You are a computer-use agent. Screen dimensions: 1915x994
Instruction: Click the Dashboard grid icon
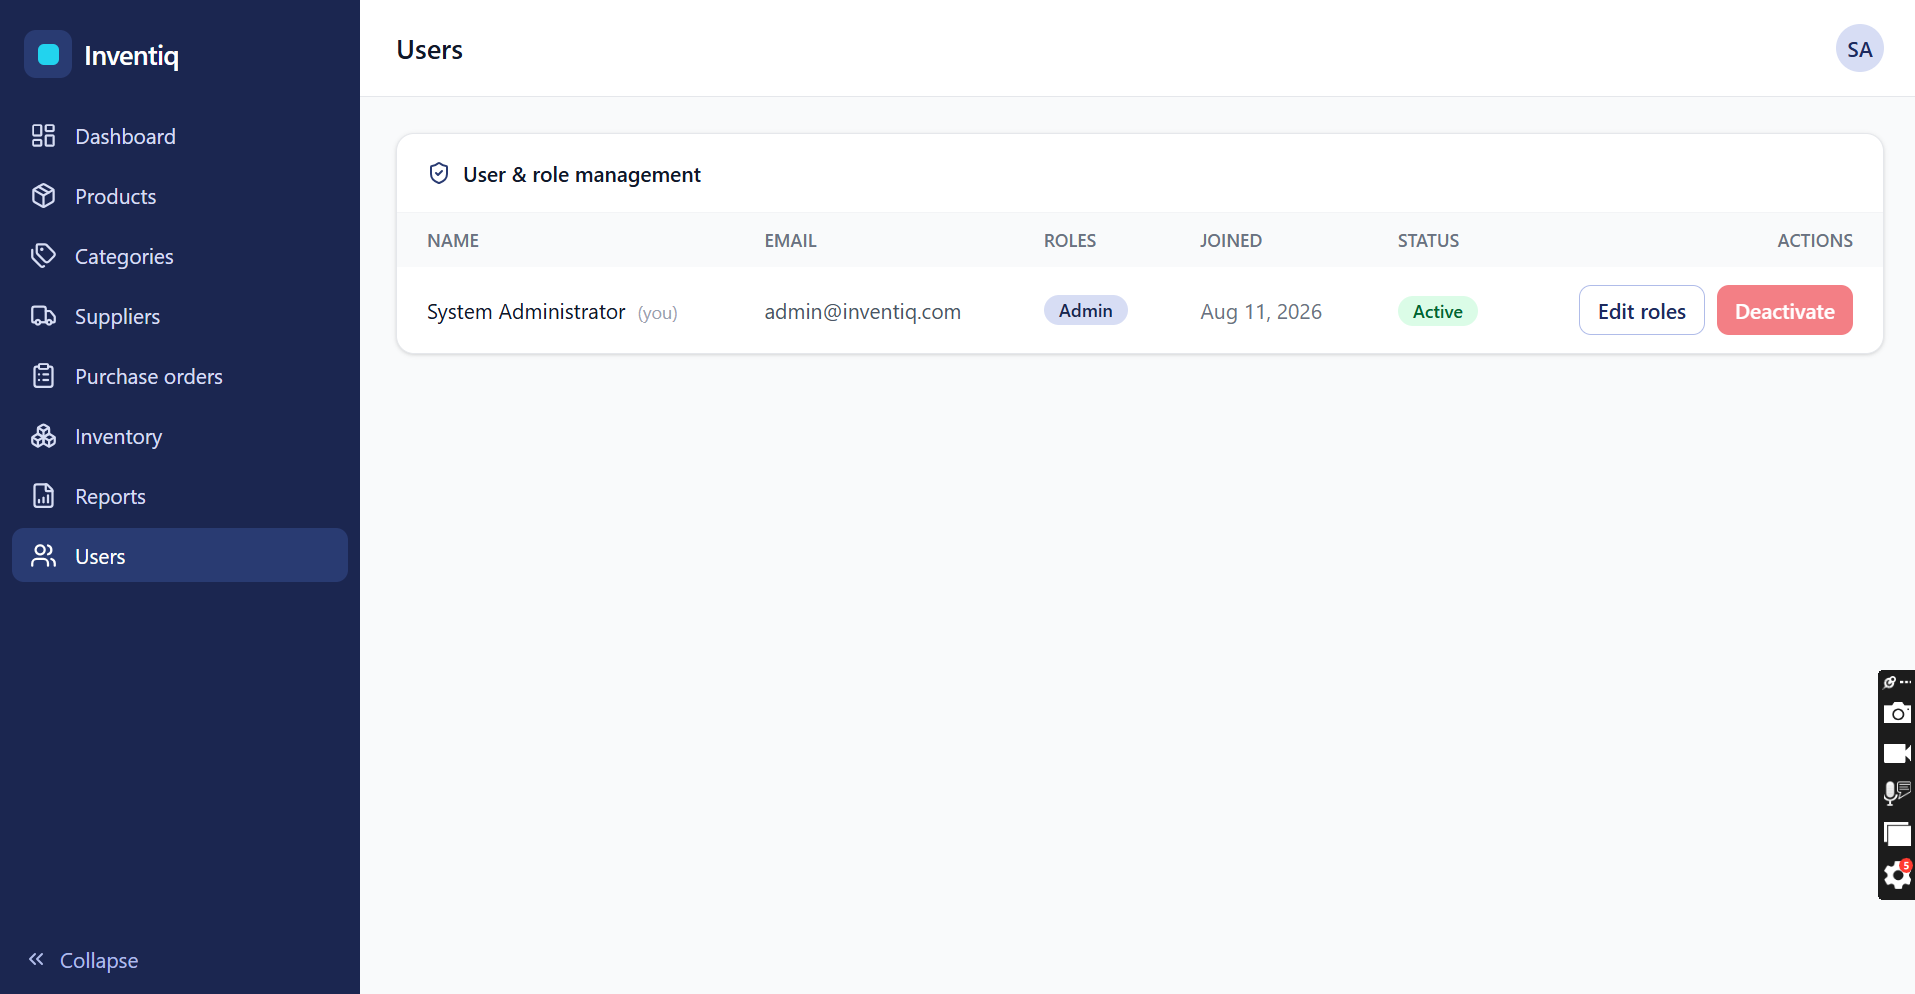coord(43,136)
